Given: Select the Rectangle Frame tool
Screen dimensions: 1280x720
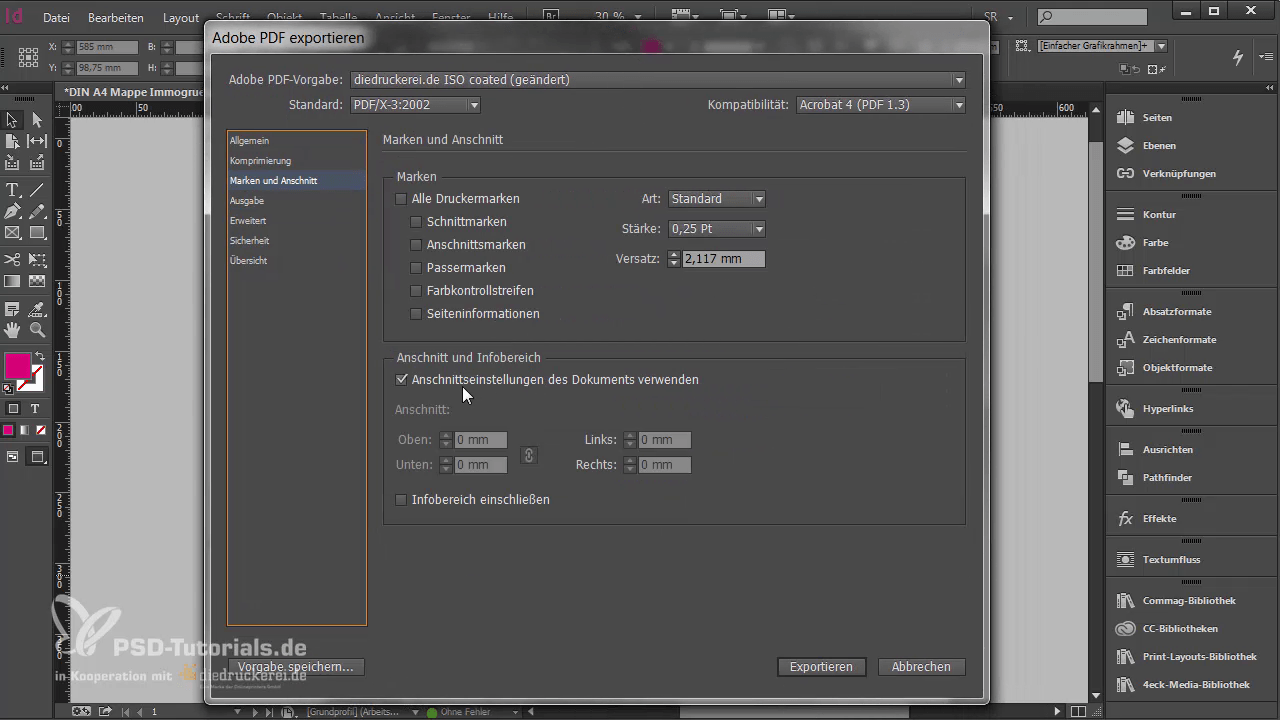Looking at the screenshot, I should pyautogui.click(x=12, y=233).
